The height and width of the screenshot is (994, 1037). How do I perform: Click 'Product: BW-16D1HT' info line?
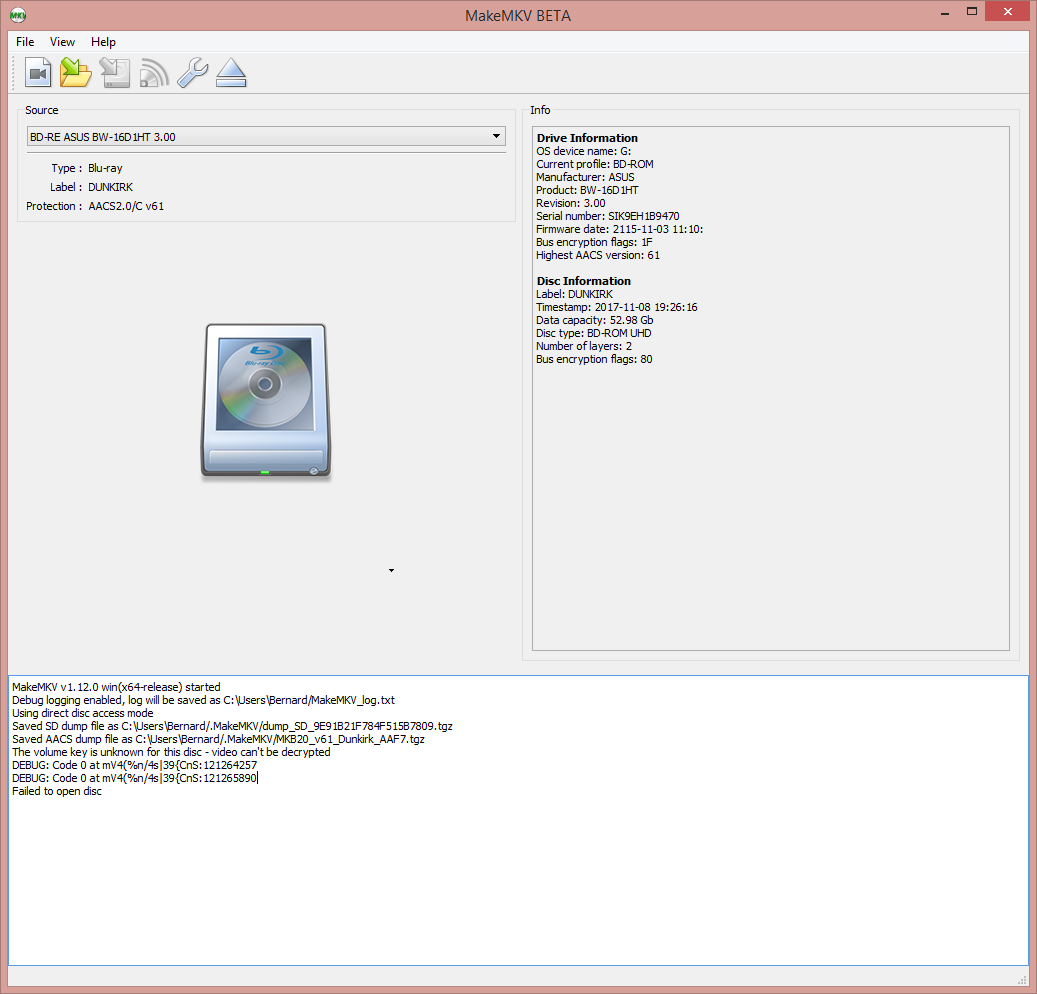click(x=587, y=190)
